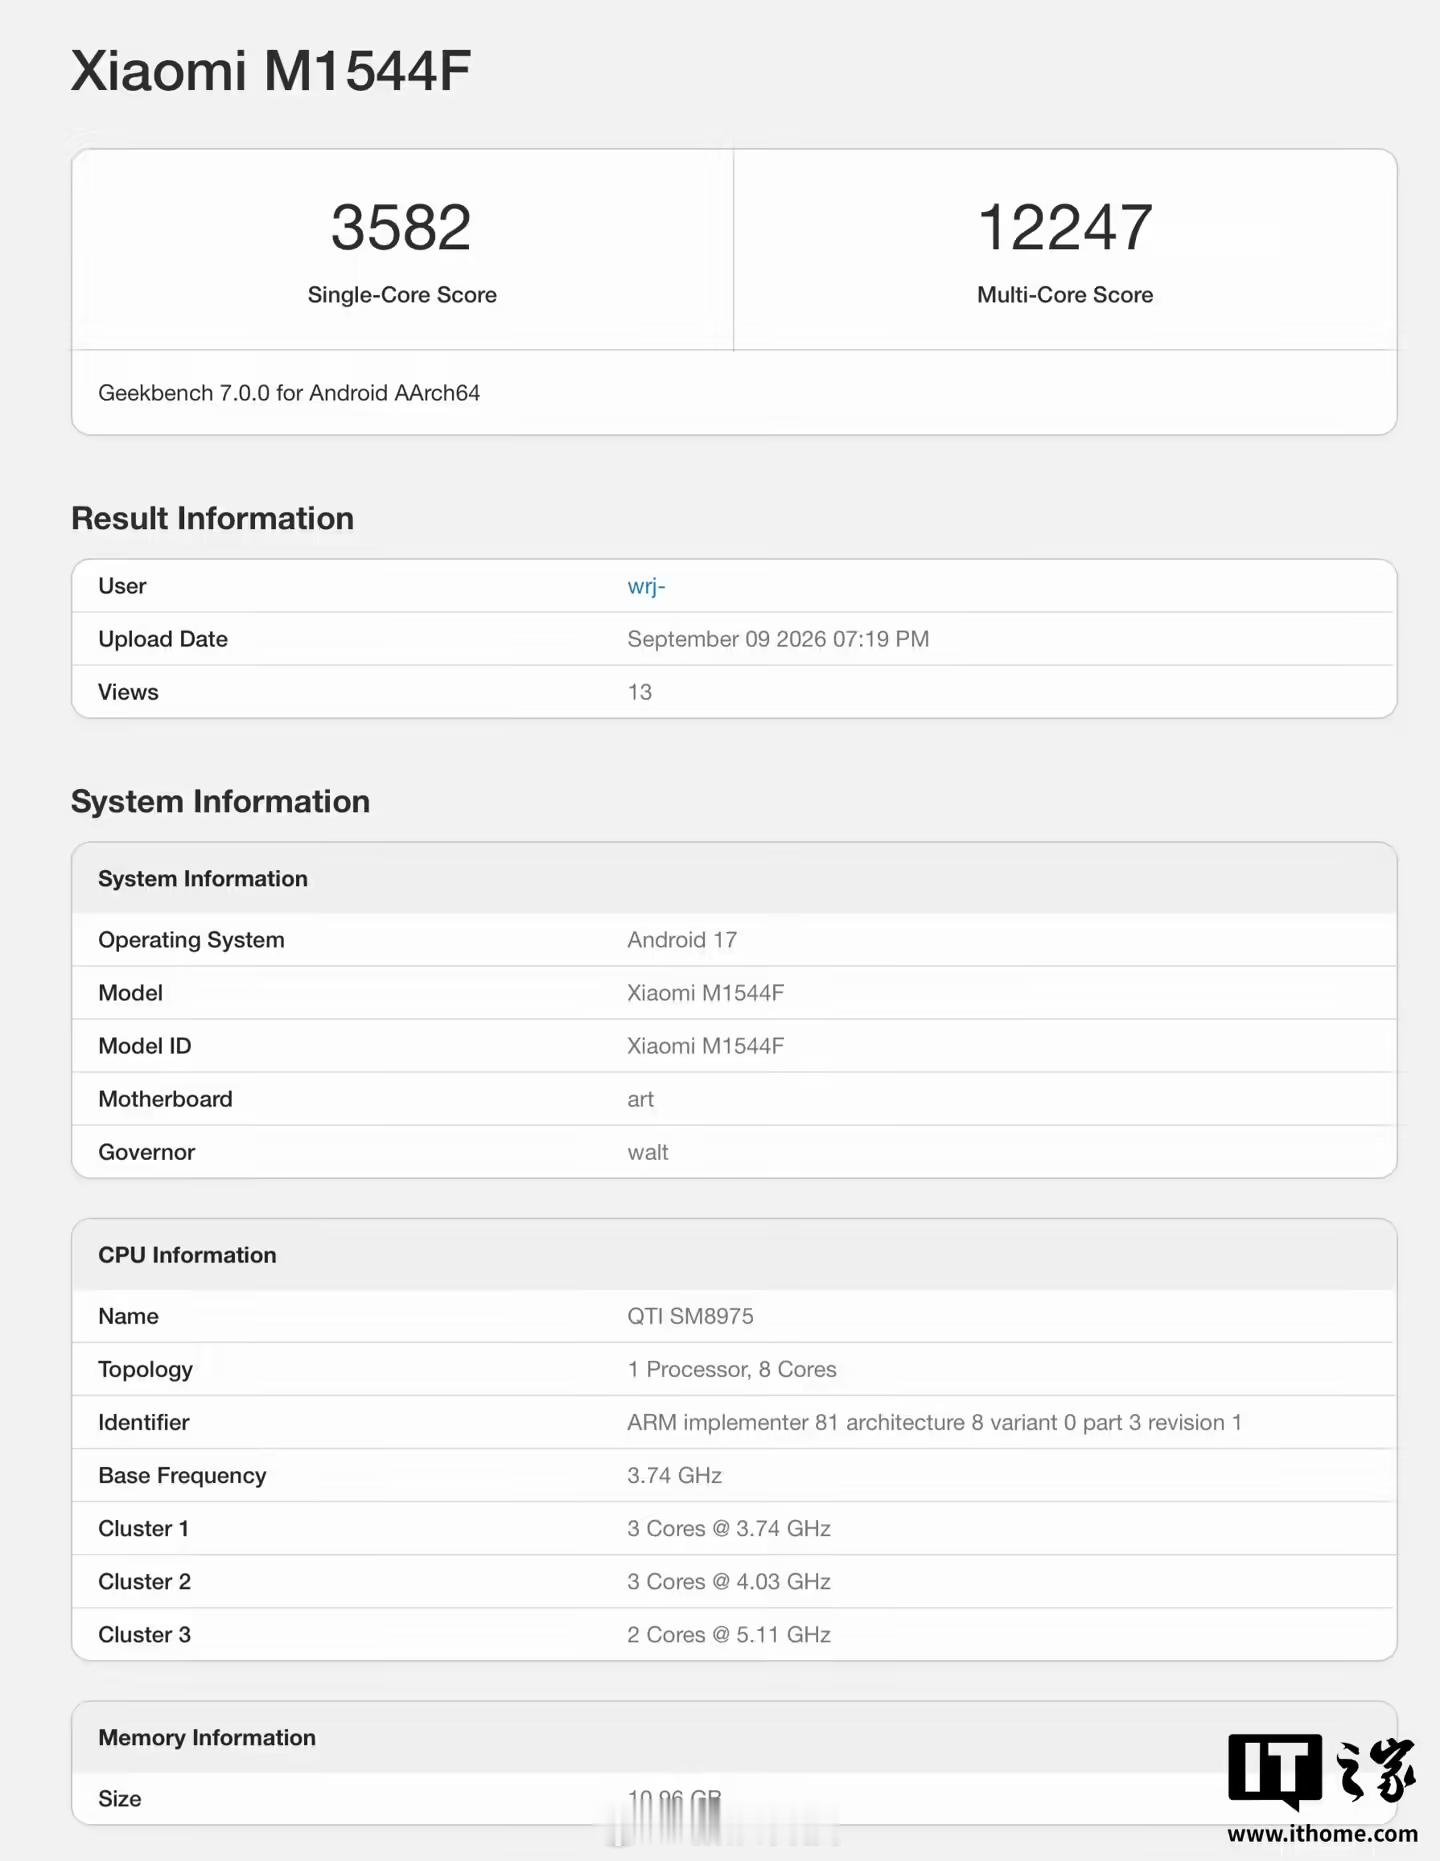This screenshot has width=1440, height=1861.
Task: Click the Governor label
Action: [147, 1152]
